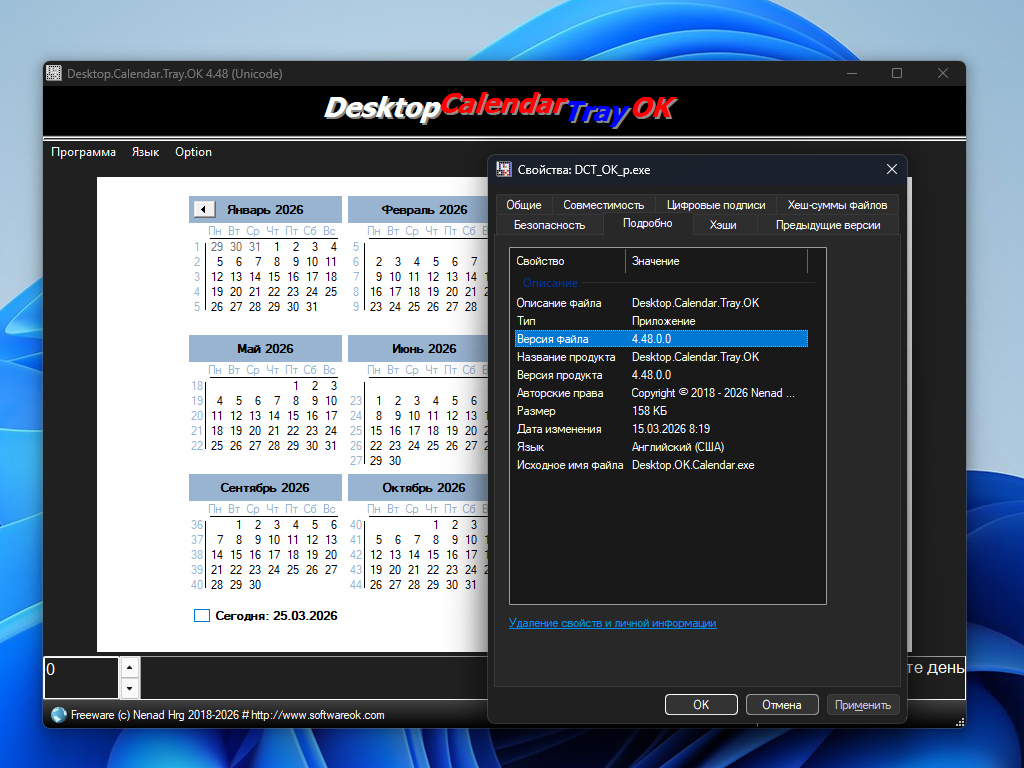Click the Desktop.Calendar.Tray.OK title bar icon
1024x768 pixels.
(54, 73)
